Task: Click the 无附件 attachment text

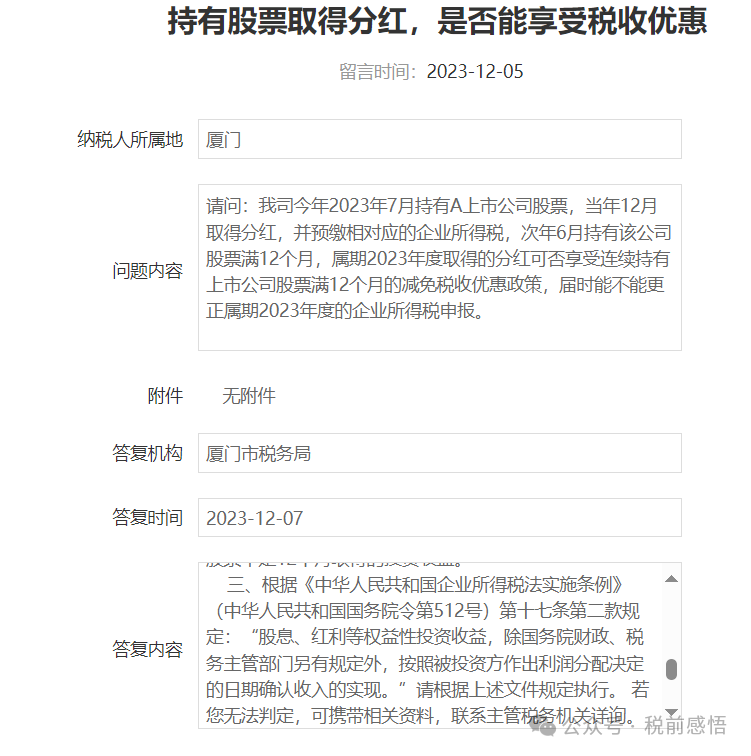Action: 249,396
